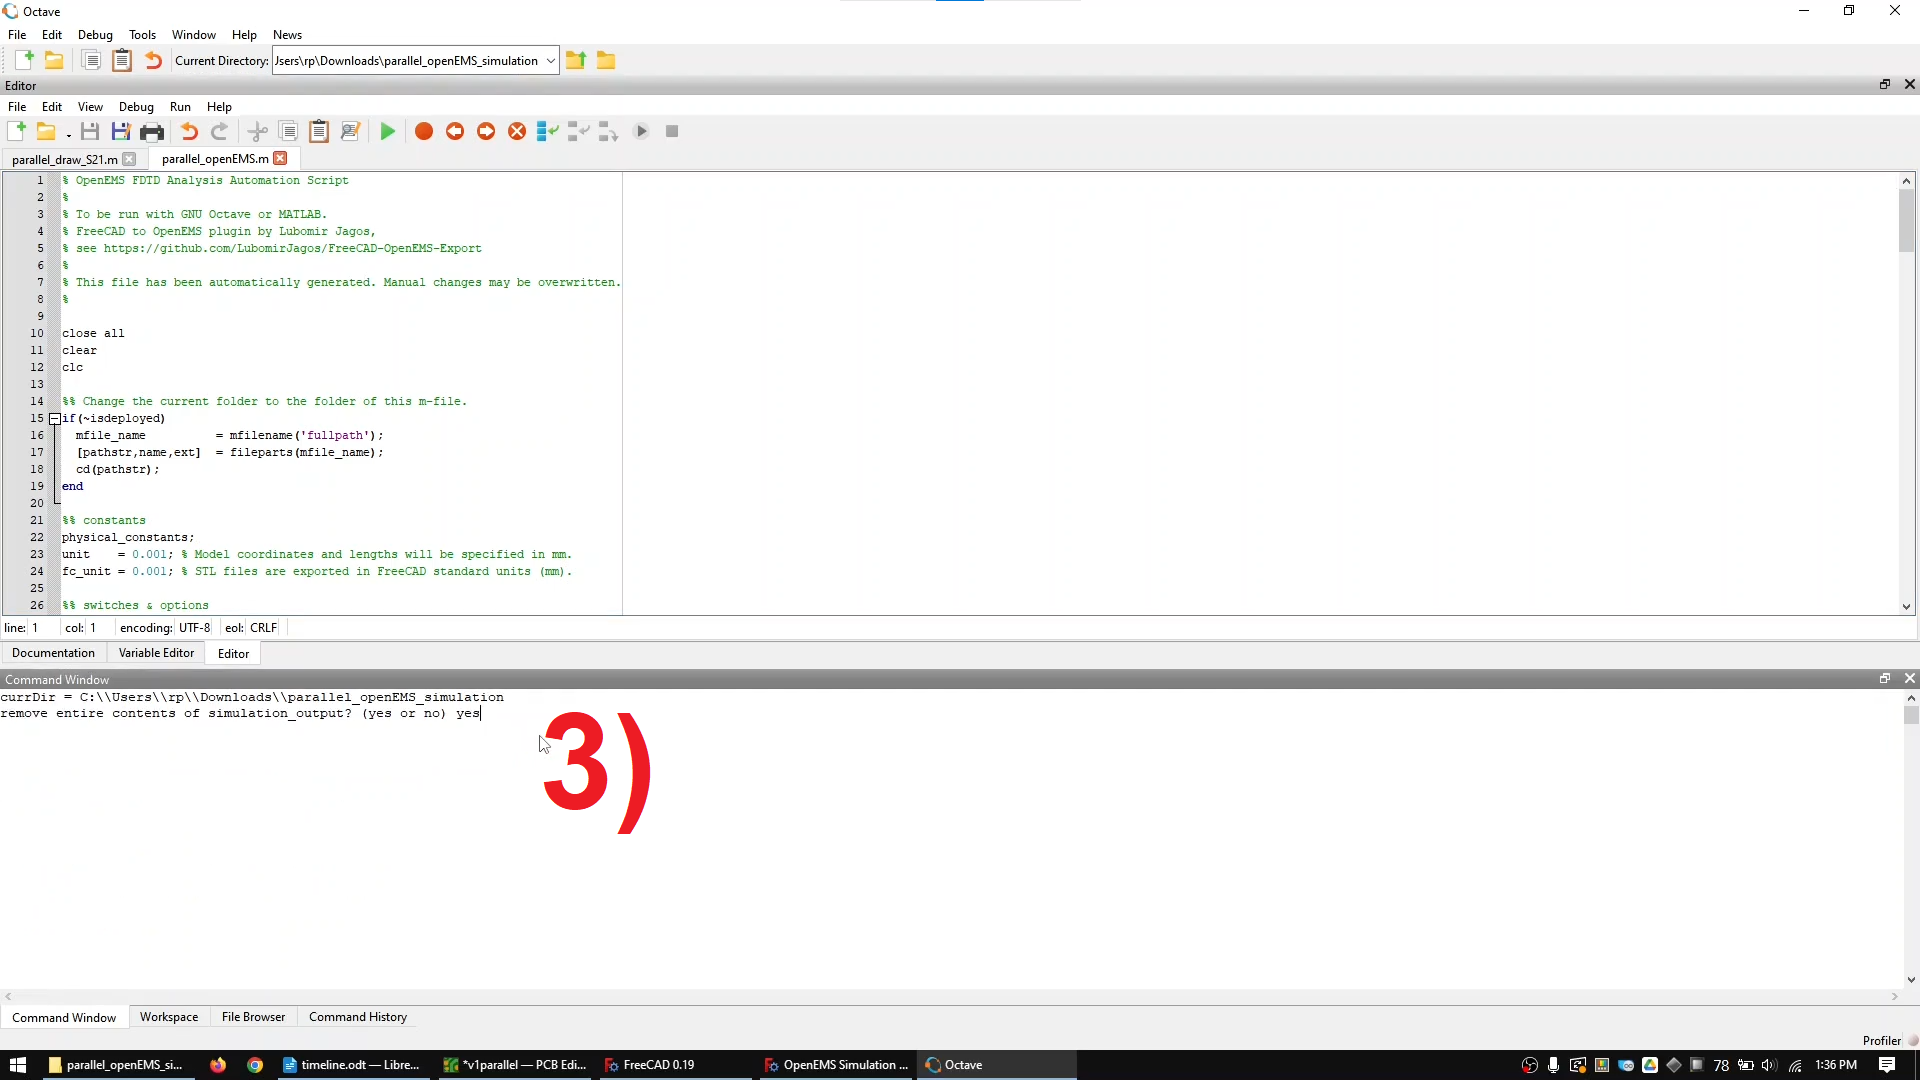The width and height of the screenshot is (1920, 1080).
Task: Click the Documentation panel tab
Action: click(53, 653)
